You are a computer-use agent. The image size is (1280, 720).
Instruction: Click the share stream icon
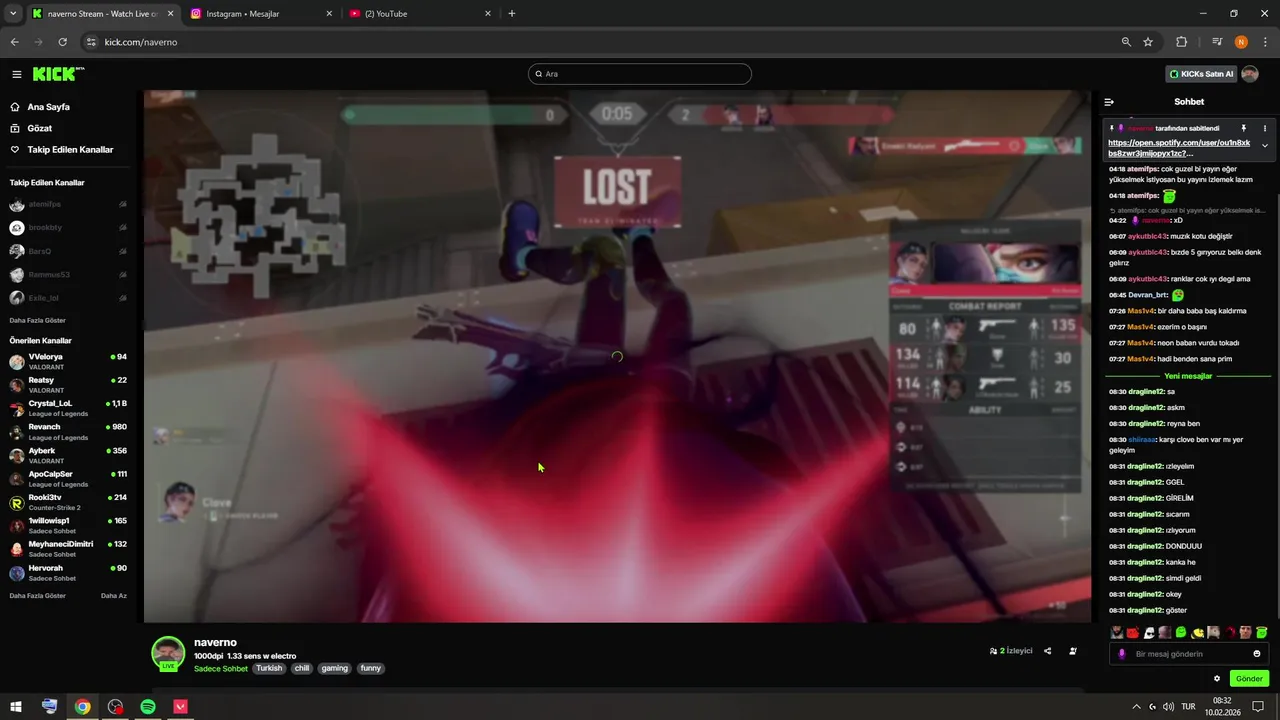tap(1047, 651)
